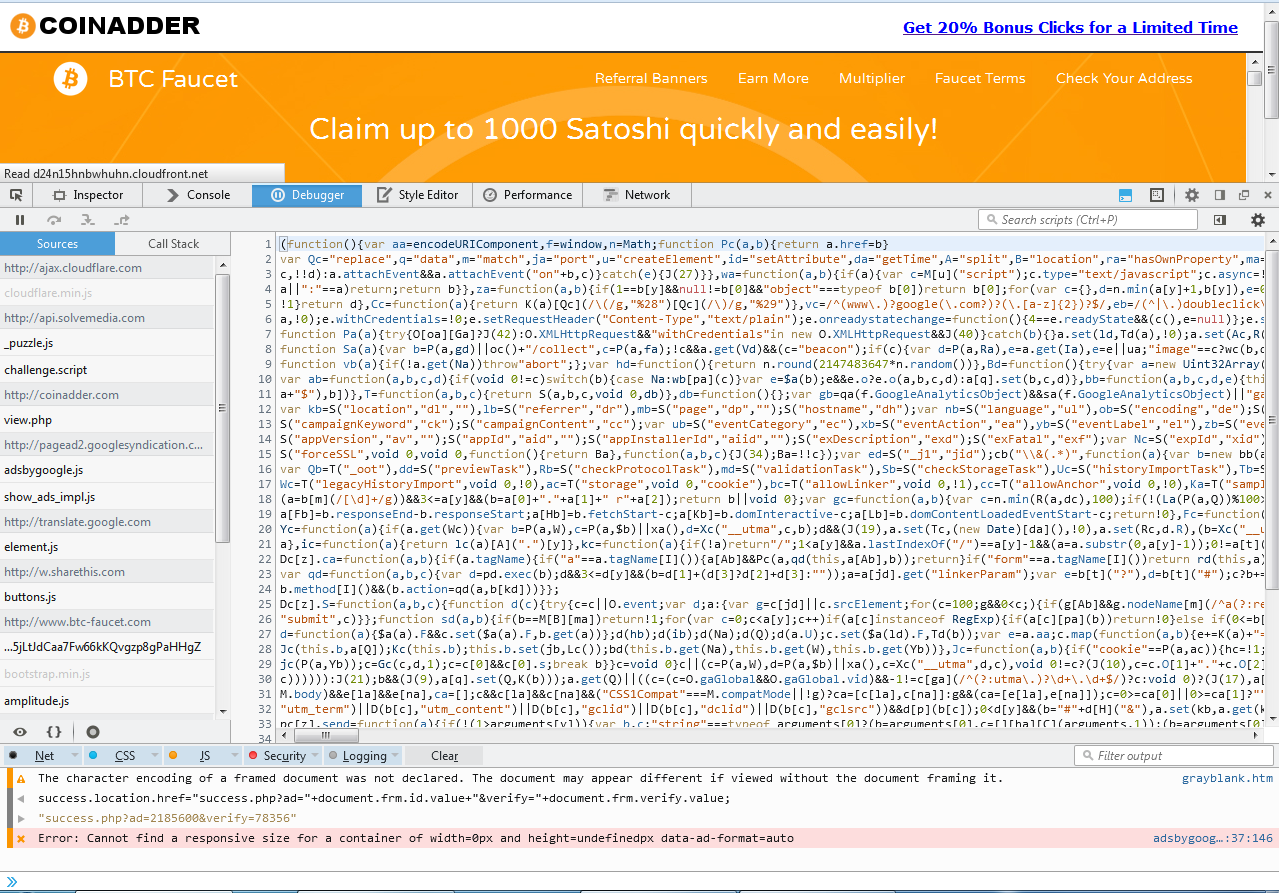The height and width of the screenshot is (893, 1279).
Task: Click Check Your Address link
Action: [1124, 78]
